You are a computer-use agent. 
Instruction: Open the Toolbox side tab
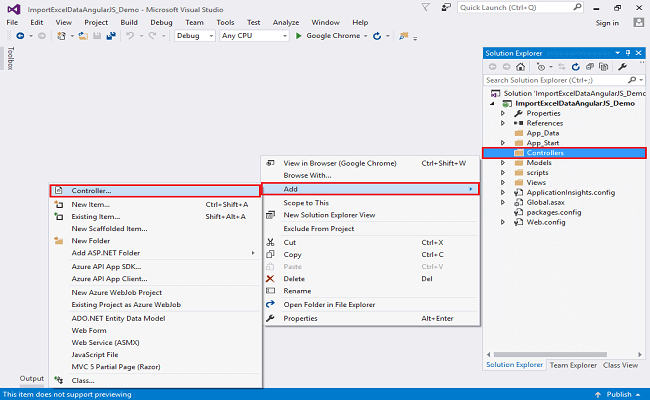[x=11, y=58]
